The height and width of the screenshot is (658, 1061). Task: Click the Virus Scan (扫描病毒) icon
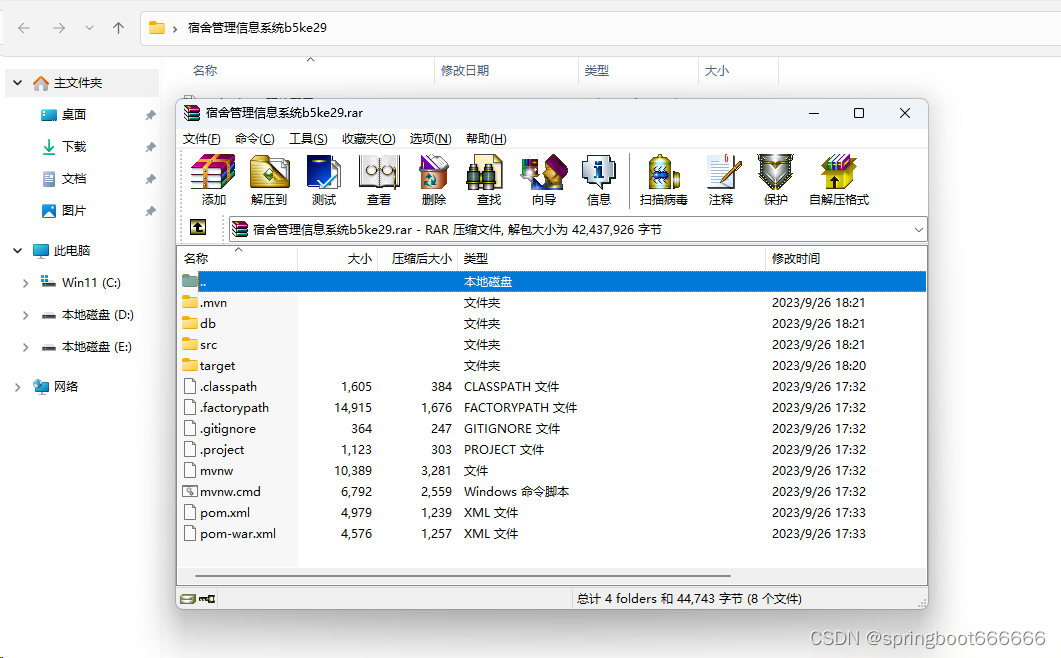pos(664,179)
